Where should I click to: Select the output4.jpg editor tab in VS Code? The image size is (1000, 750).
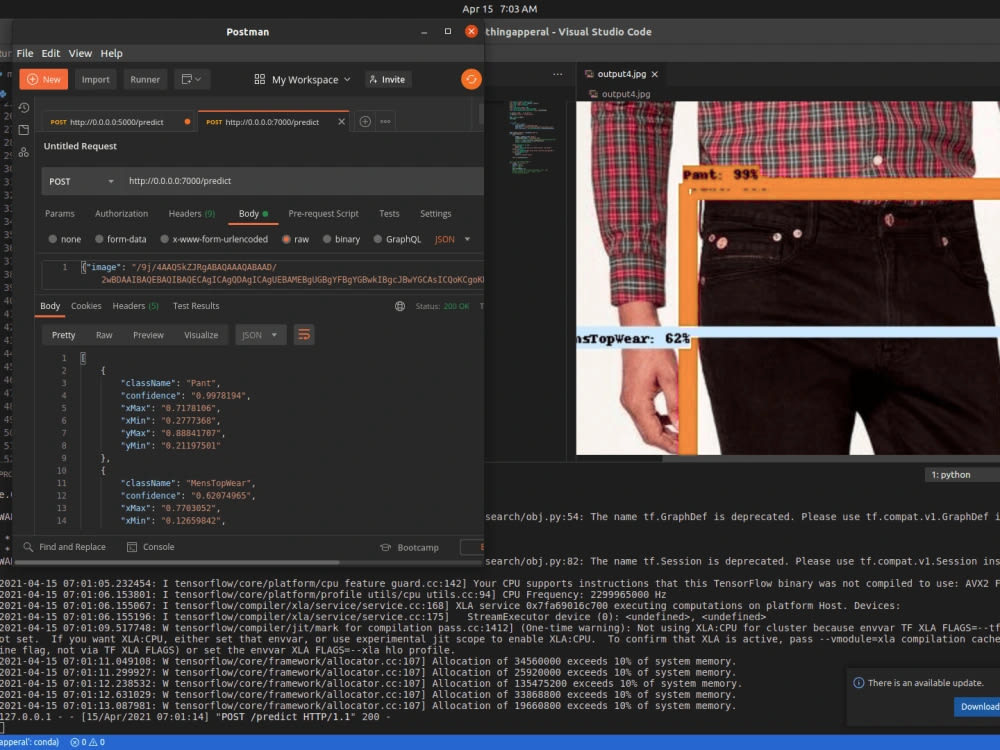(x=621, y=74)
